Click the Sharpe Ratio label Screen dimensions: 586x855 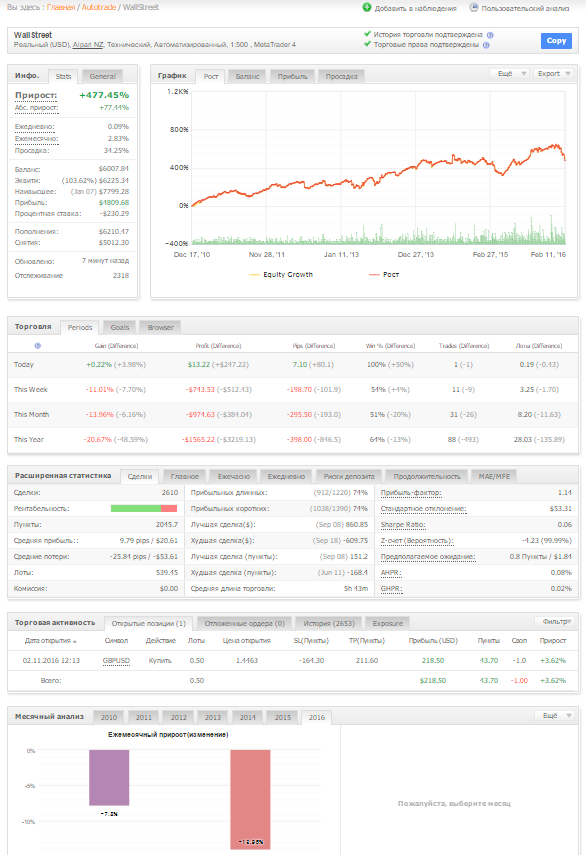tap(403, 525)
